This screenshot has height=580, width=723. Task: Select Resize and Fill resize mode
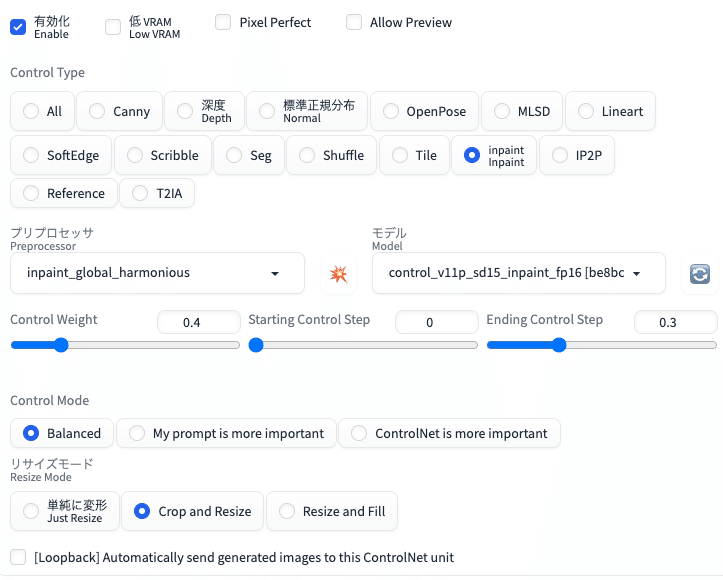(332, 511)
